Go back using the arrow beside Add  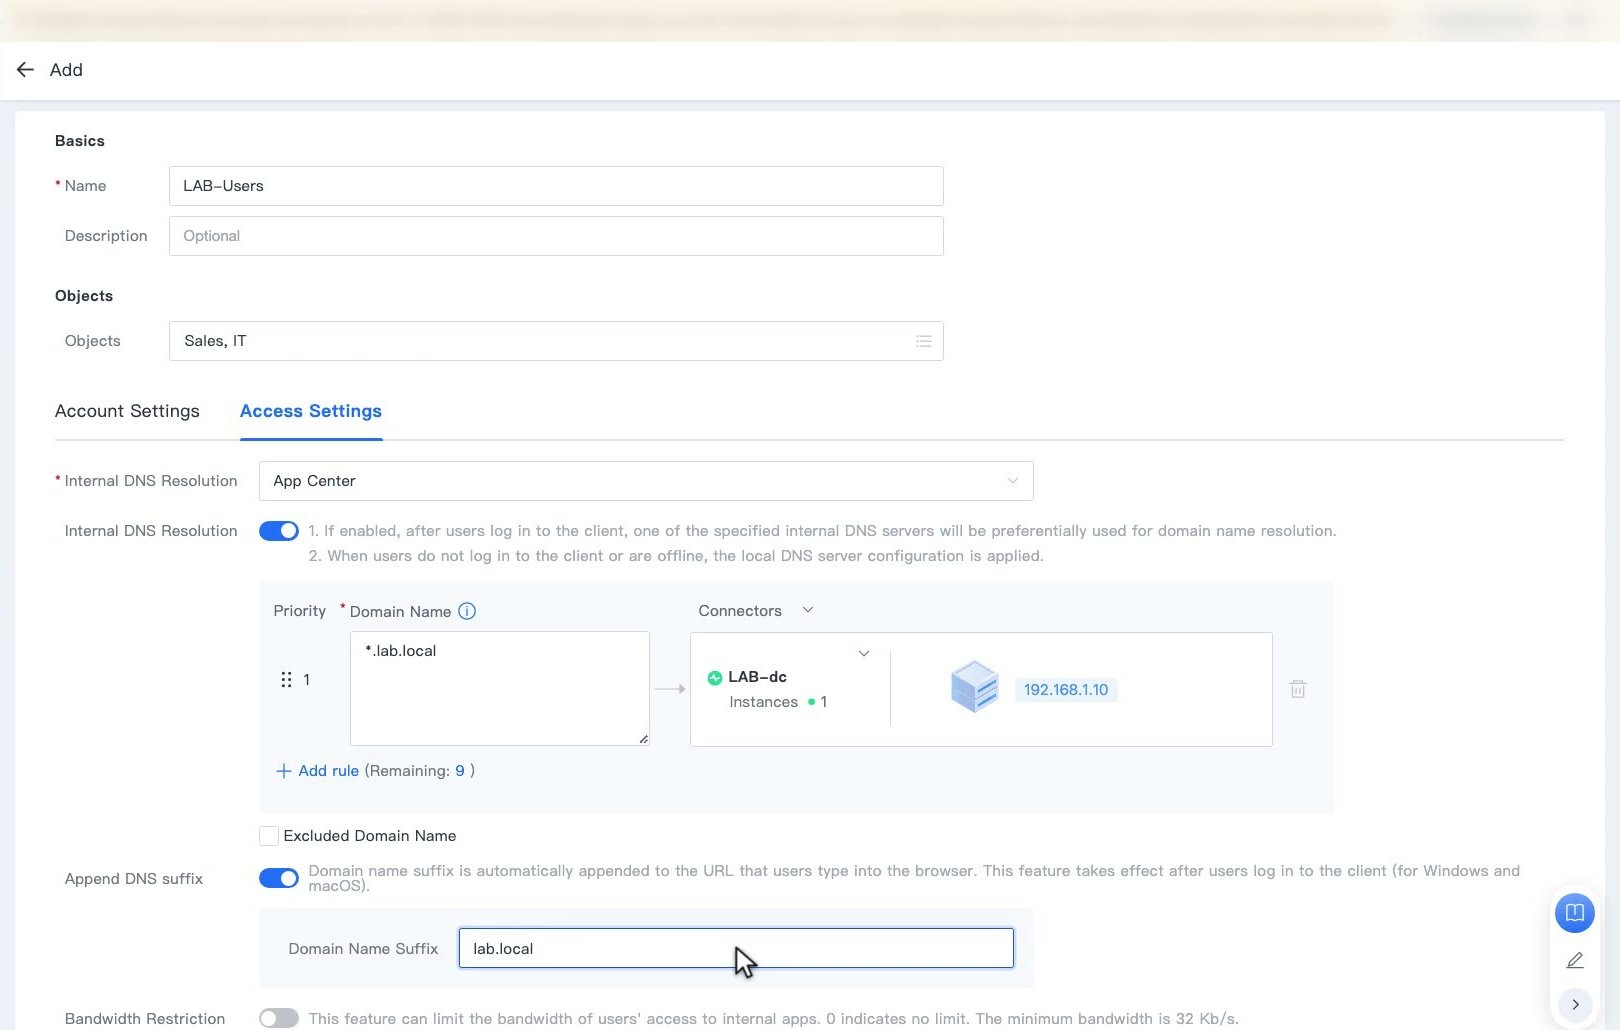(25, 69)
